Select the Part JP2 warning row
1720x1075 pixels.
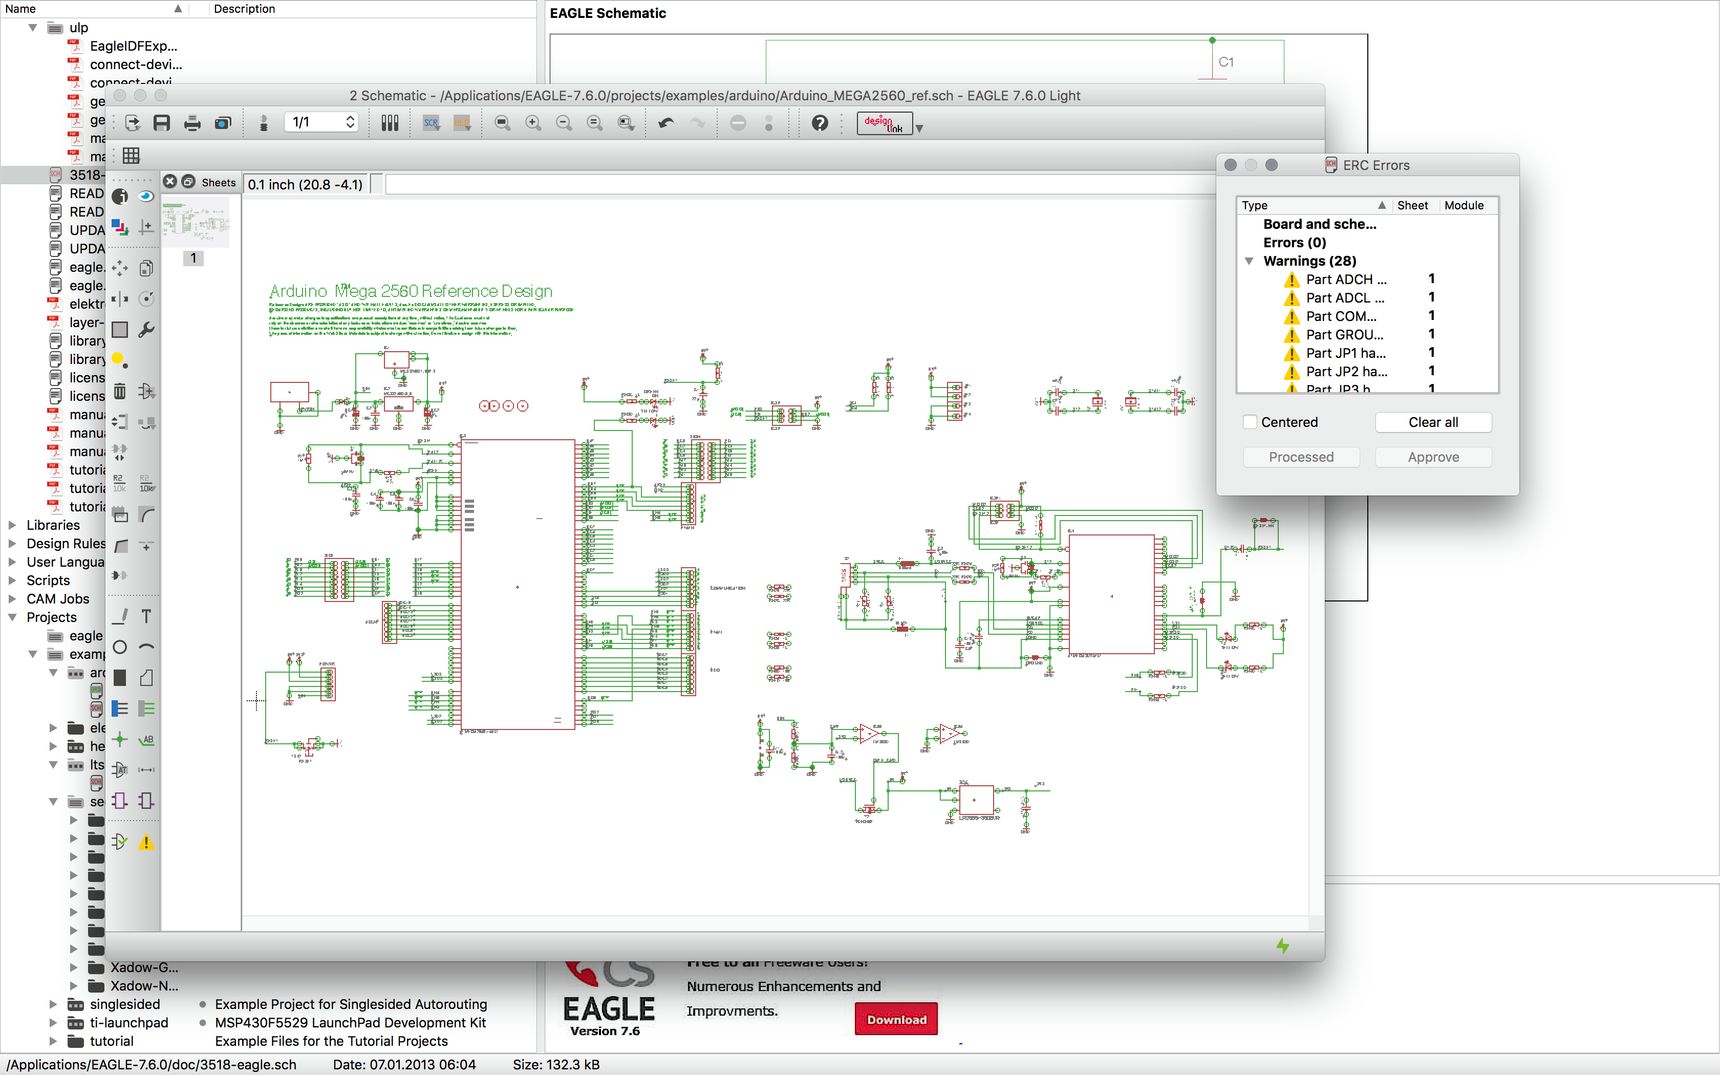tap(1367, 371)
